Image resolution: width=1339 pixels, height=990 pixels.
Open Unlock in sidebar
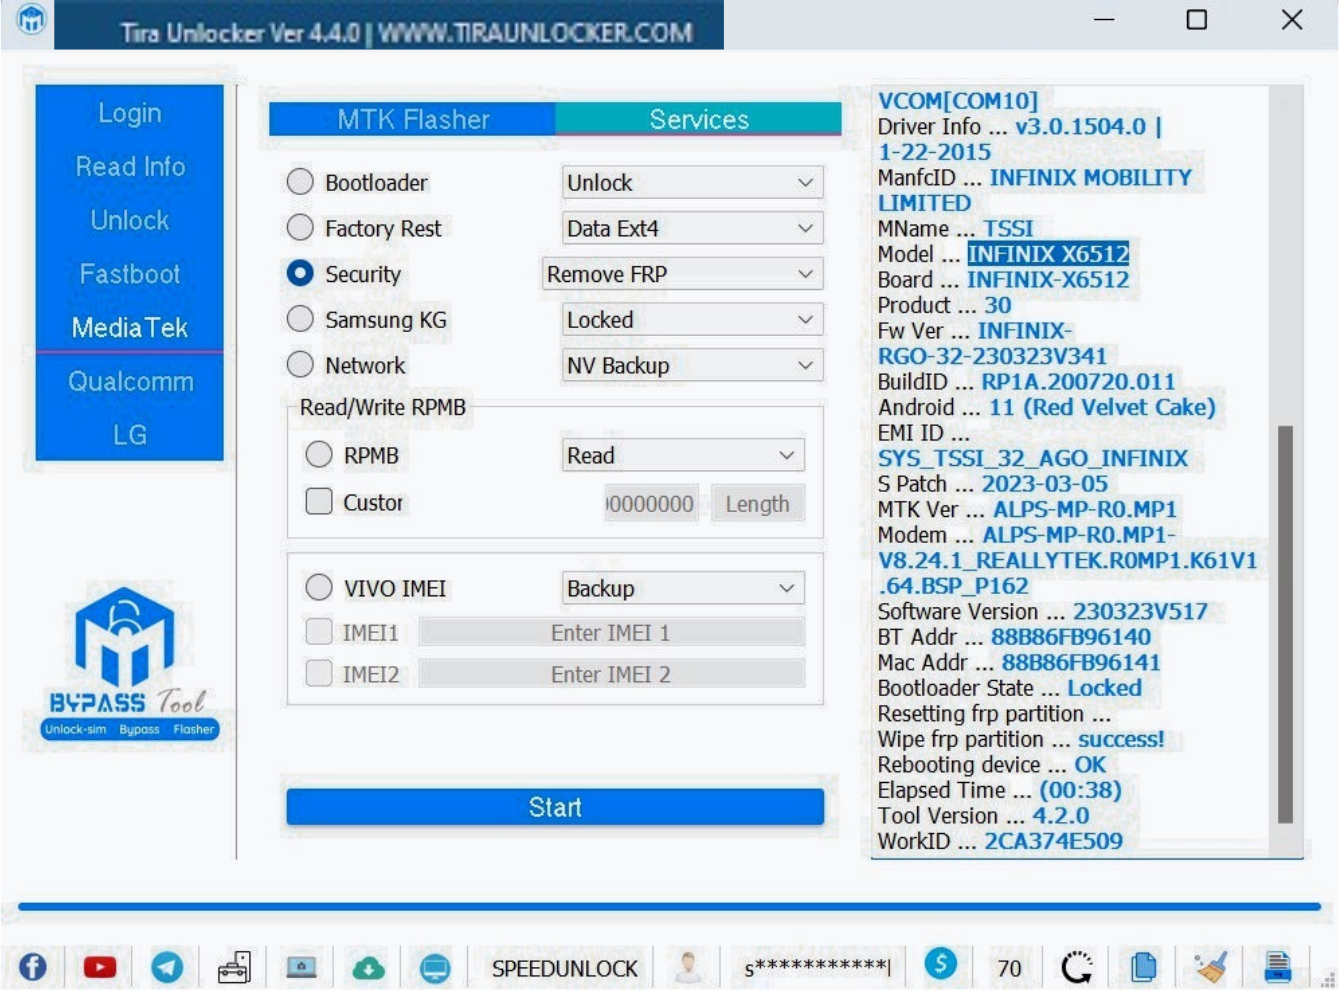(130, 220)
